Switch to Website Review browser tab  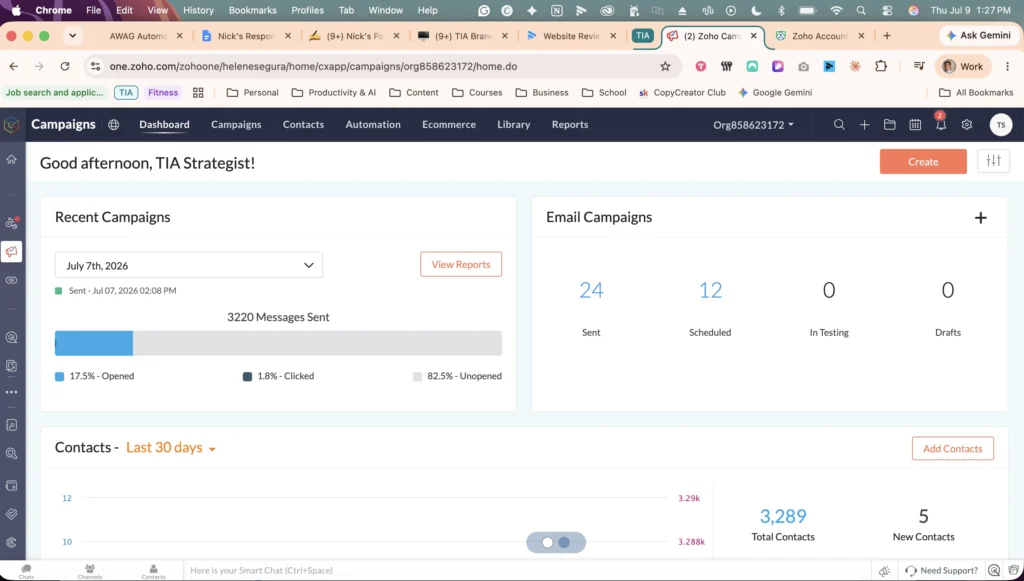pos(571,36)
